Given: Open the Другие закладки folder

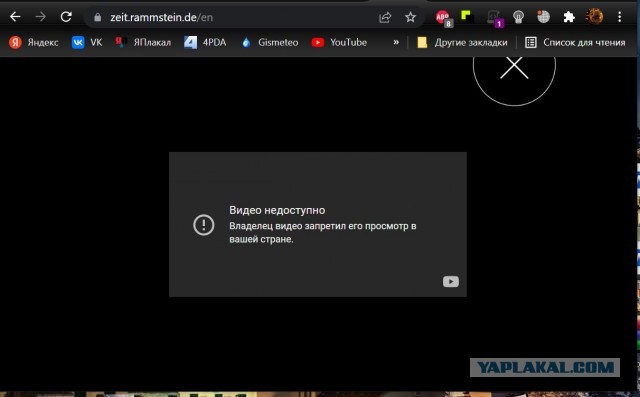Looking at the screenshot, I should pyautogui.click(x=462, y=42).
